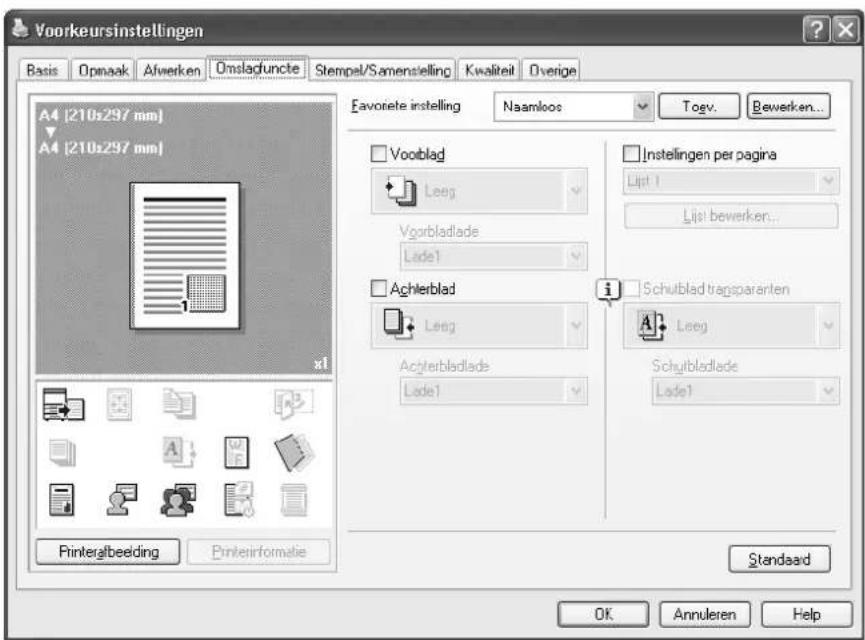This screenshot has width=865, height=640.
Task: Click the page preview thumbnail
Action: pyautogui.click(x=185, y=255)
